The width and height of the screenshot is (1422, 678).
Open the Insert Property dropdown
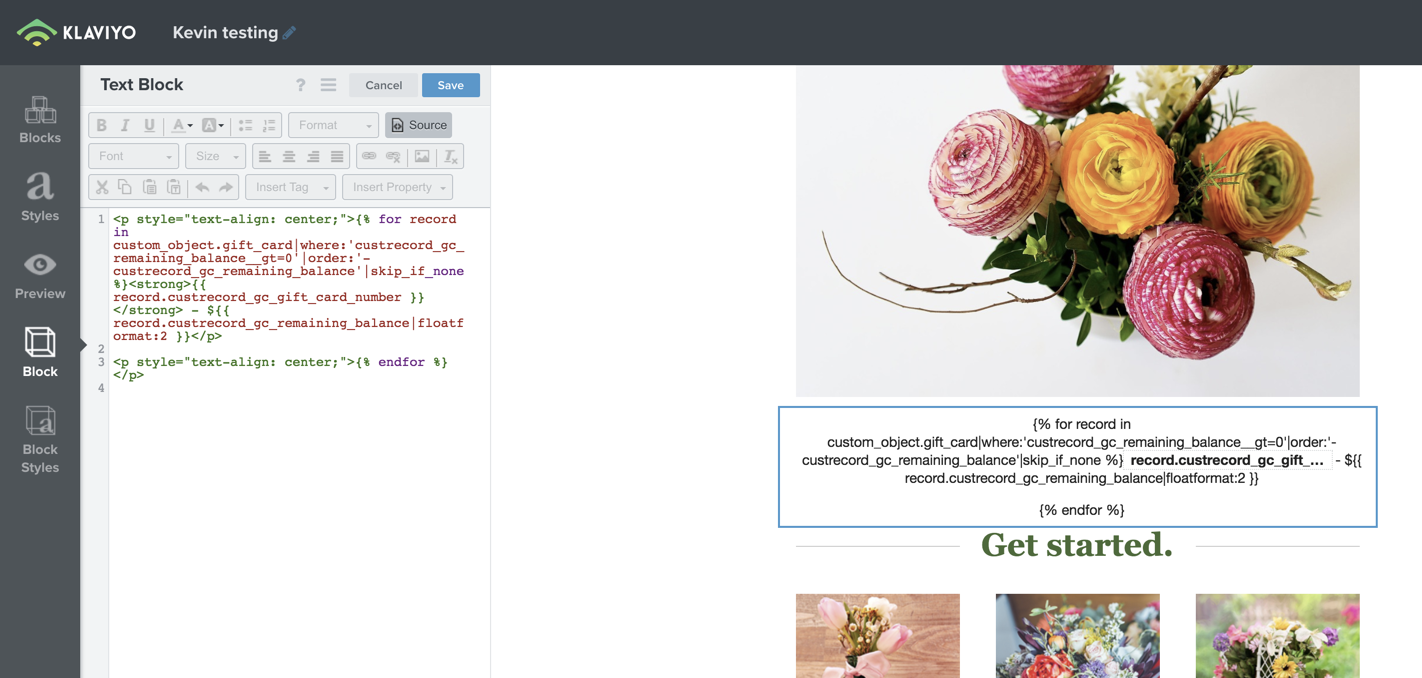397,187
